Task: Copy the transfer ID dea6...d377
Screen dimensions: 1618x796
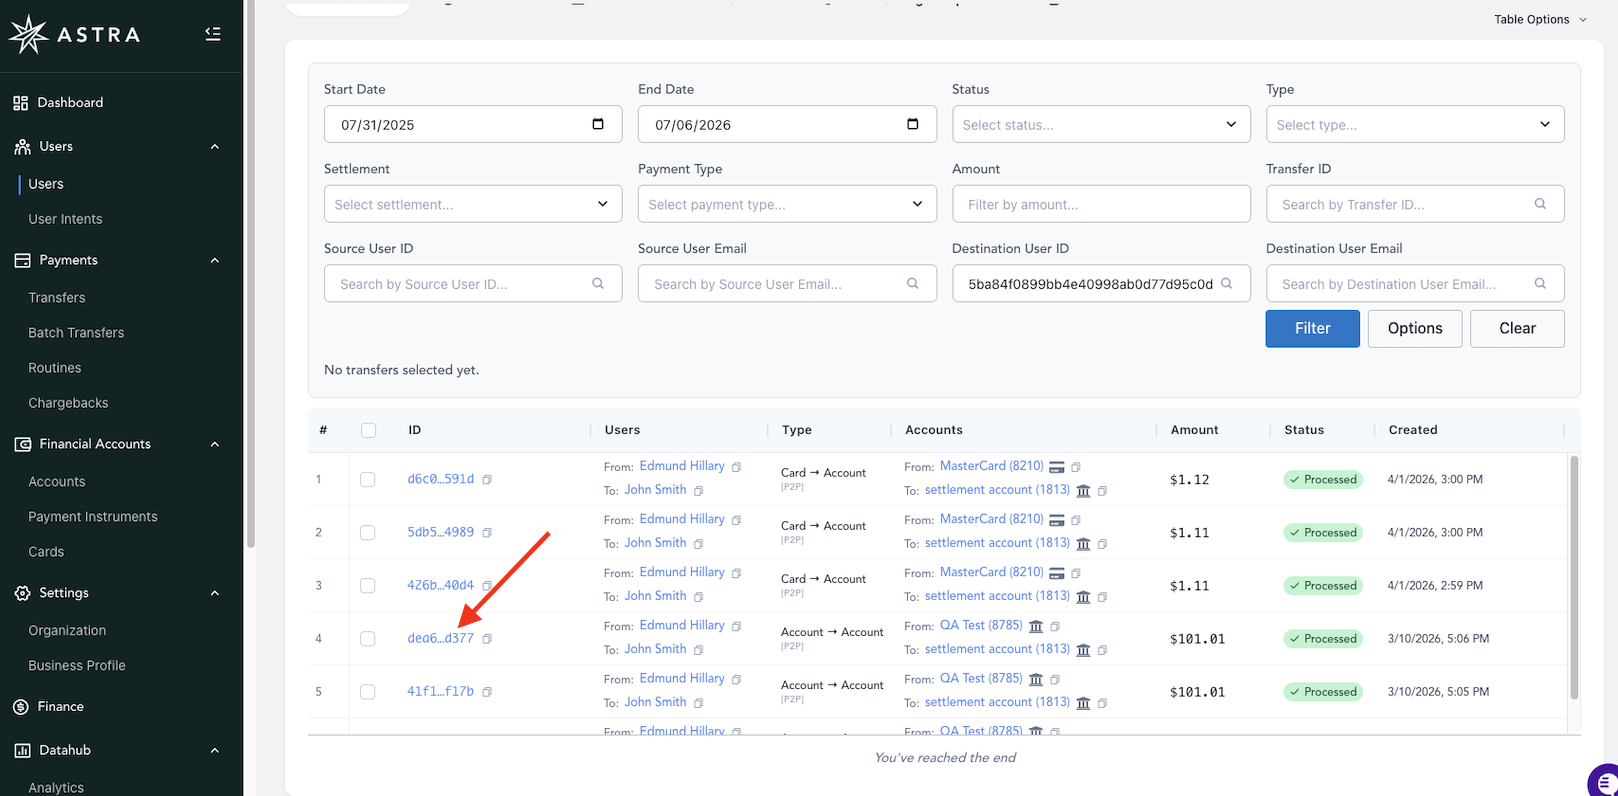Action: click(x=487, y=639)
